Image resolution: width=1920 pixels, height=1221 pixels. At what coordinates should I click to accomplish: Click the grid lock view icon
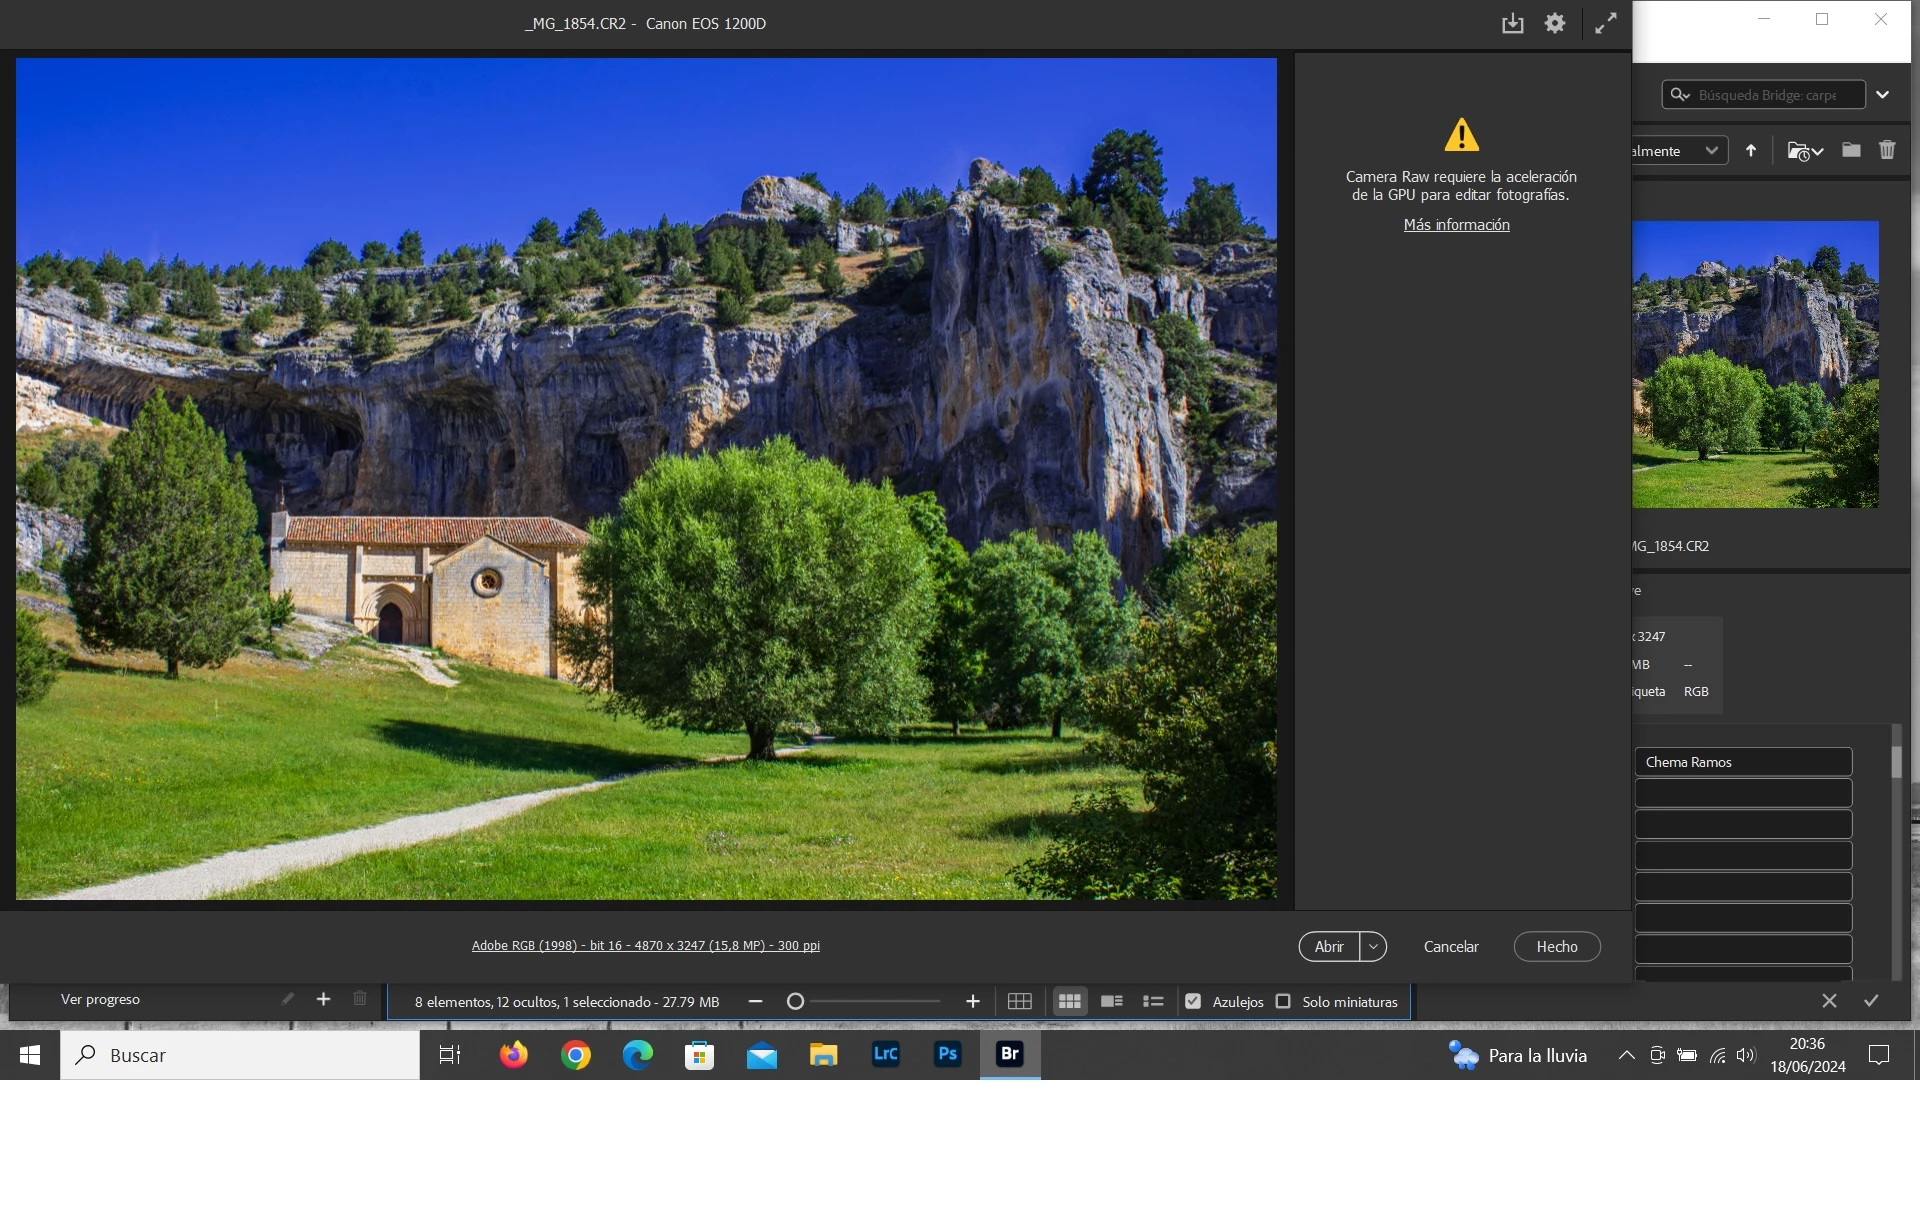point(1019,1001)
